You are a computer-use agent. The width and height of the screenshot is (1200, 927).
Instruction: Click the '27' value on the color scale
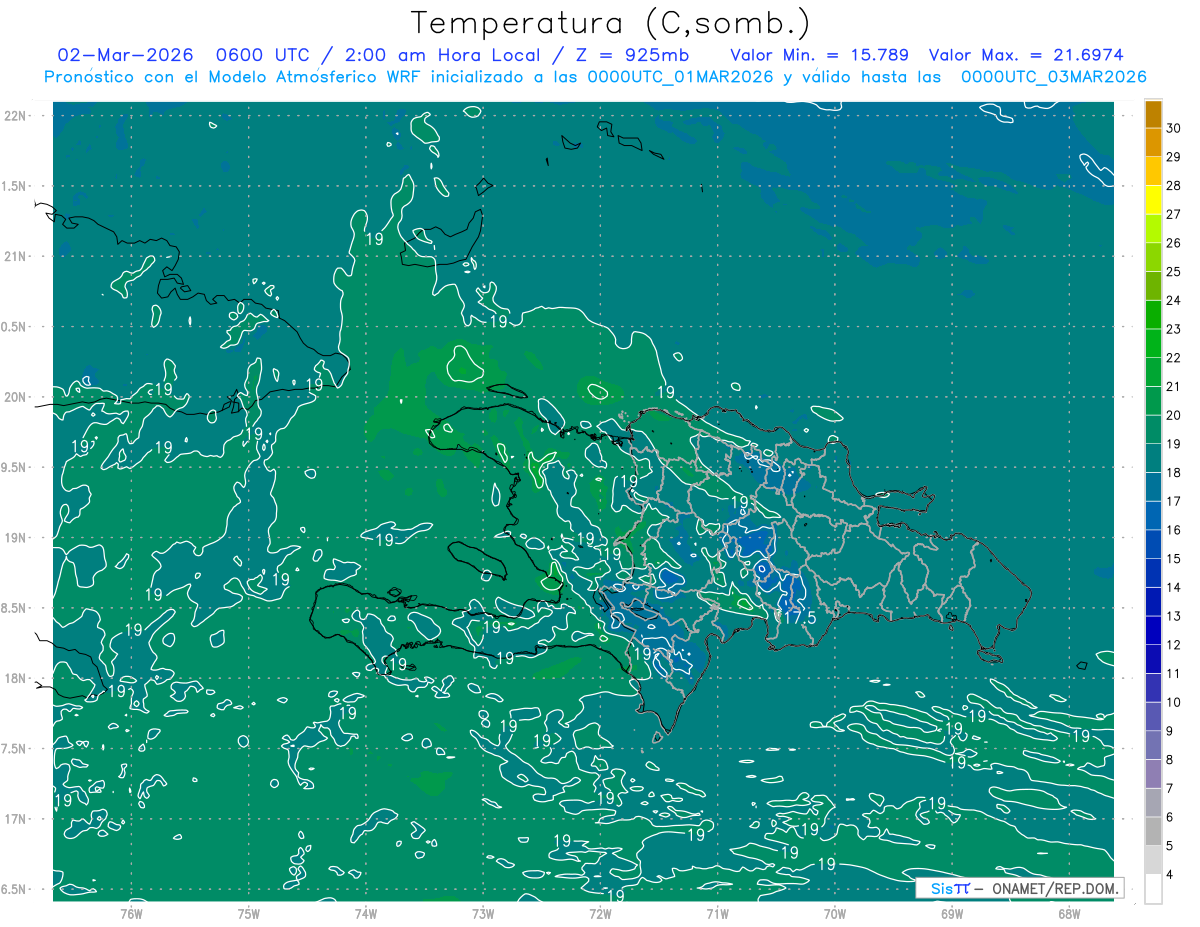tap(1173, 215)
